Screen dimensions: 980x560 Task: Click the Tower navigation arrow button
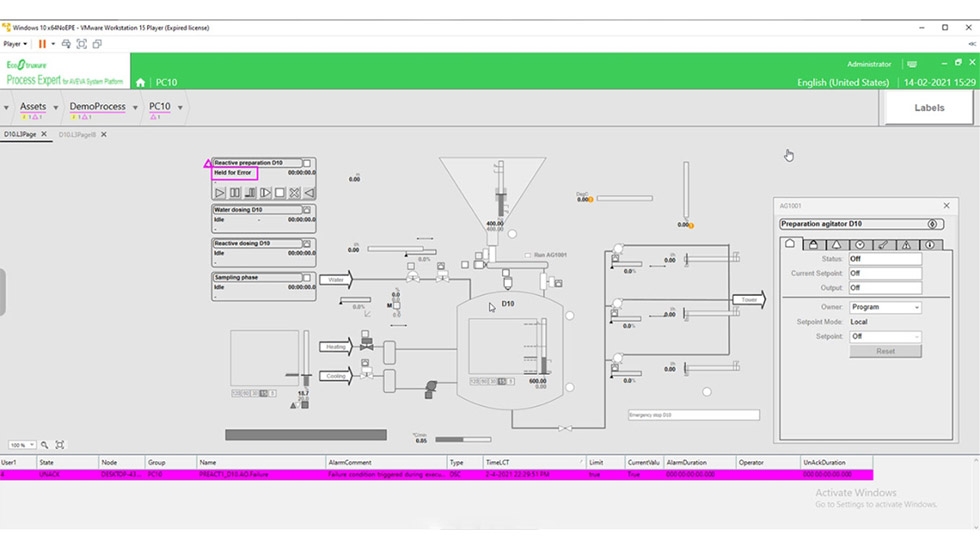749,299
